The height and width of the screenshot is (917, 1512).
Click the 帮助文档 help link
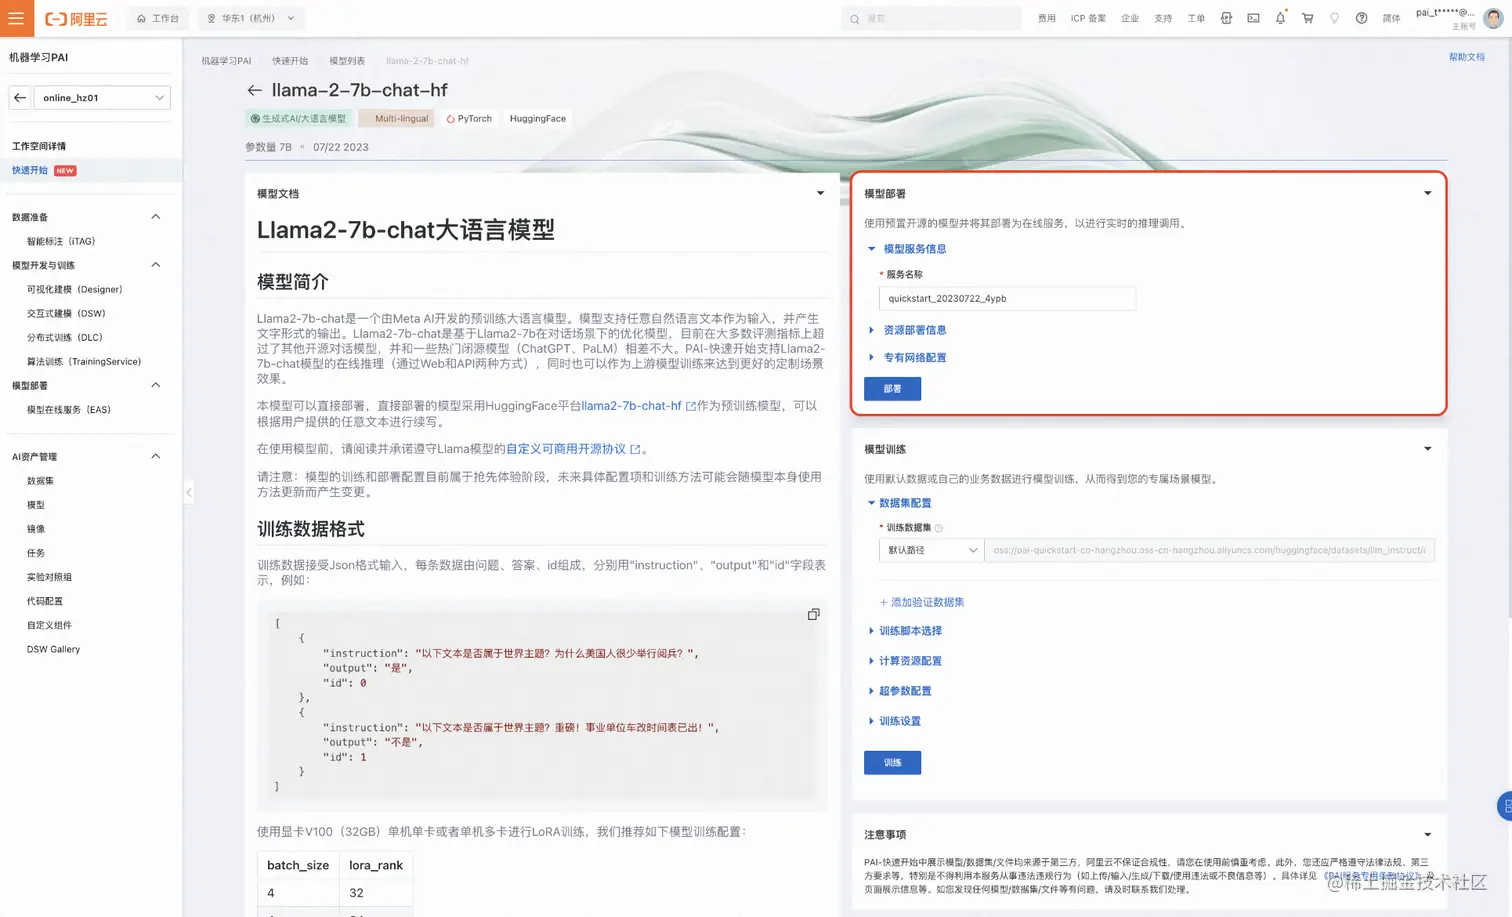pos(1466,57)
